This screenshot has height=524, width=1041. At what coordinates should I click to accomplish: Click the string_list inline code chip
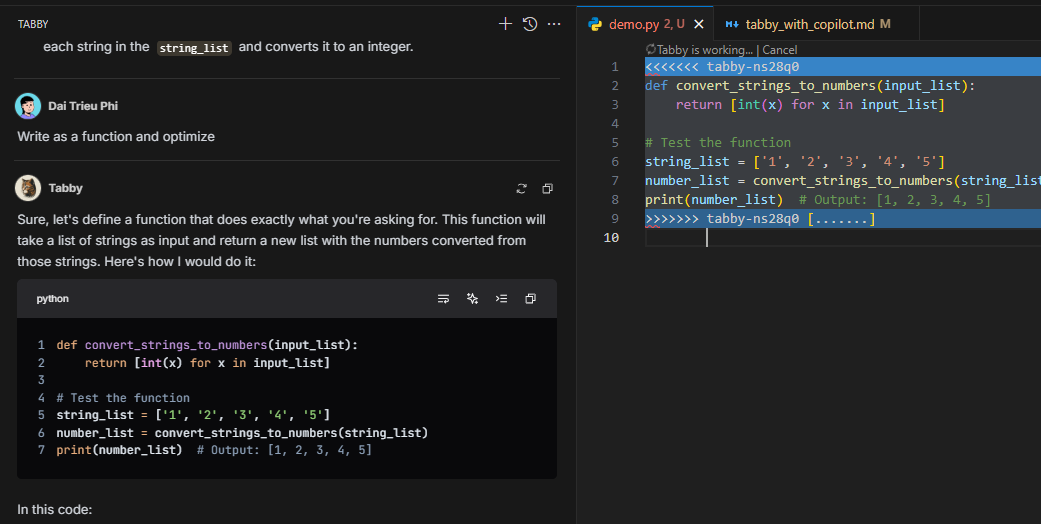[x=194, y=47]
